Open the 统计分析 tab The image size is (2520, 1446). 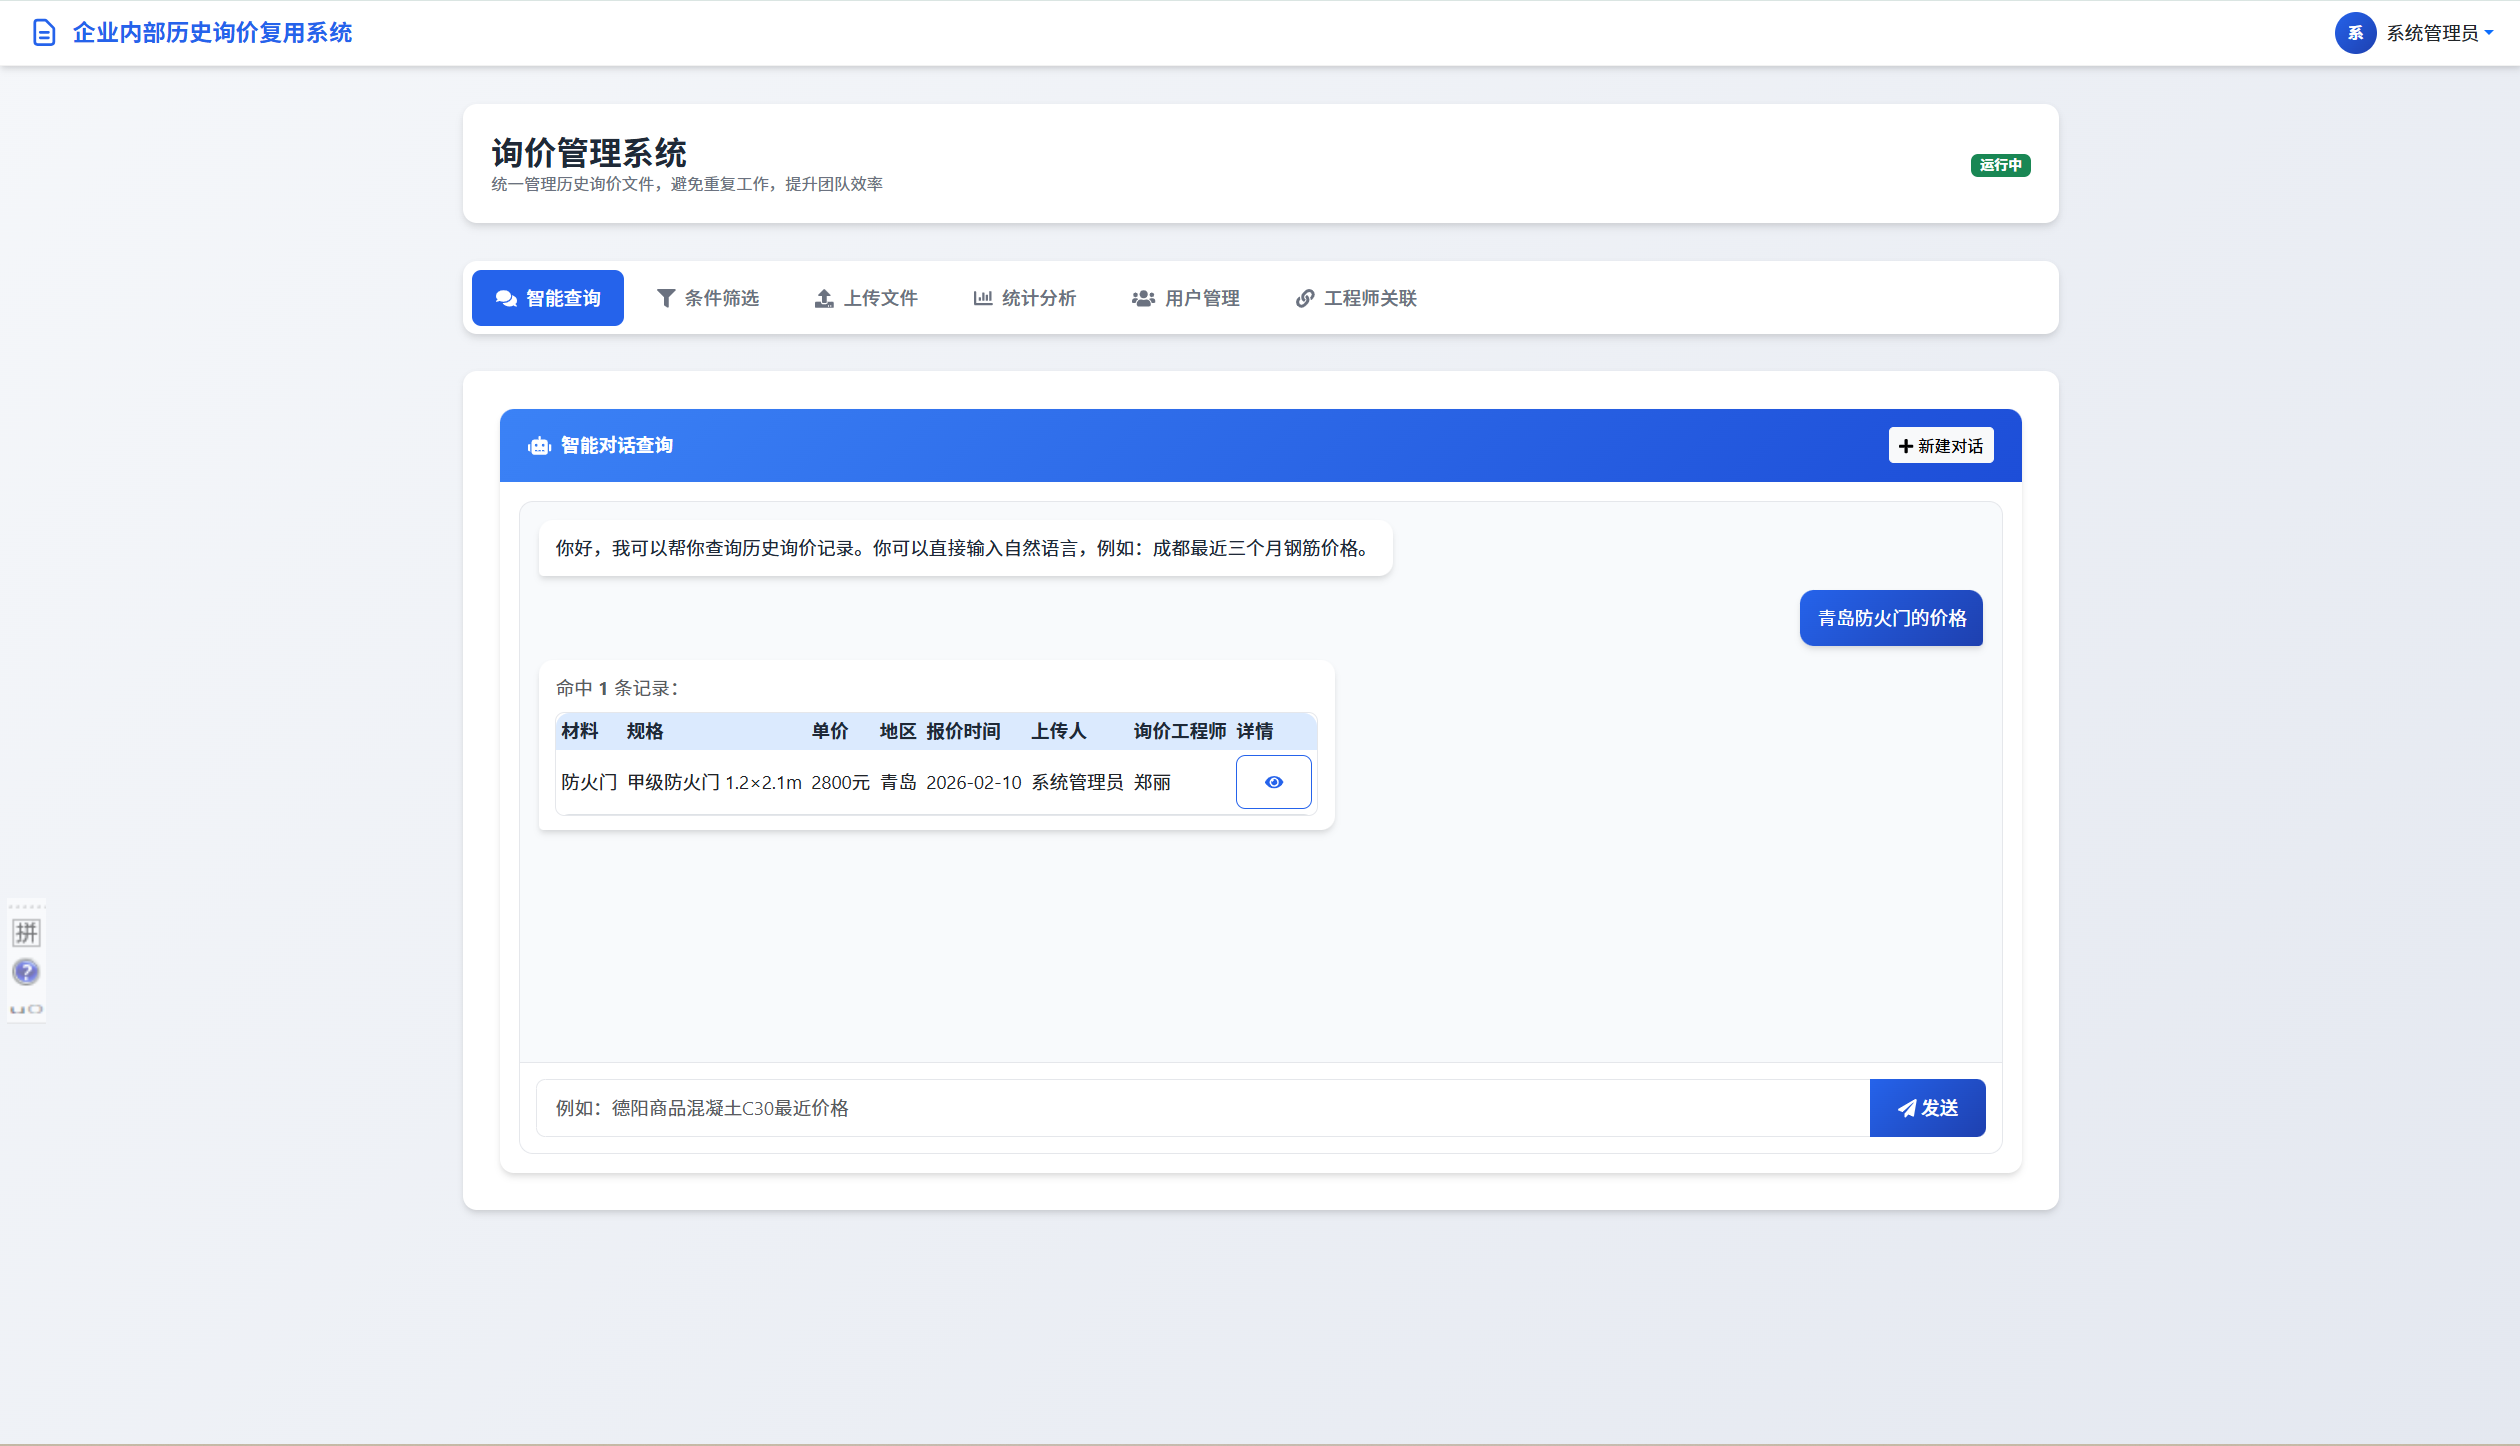1025,298
